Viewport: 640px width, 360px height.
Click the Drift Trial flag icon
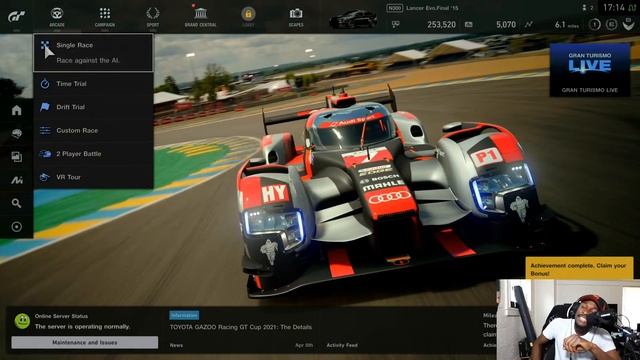45,107
